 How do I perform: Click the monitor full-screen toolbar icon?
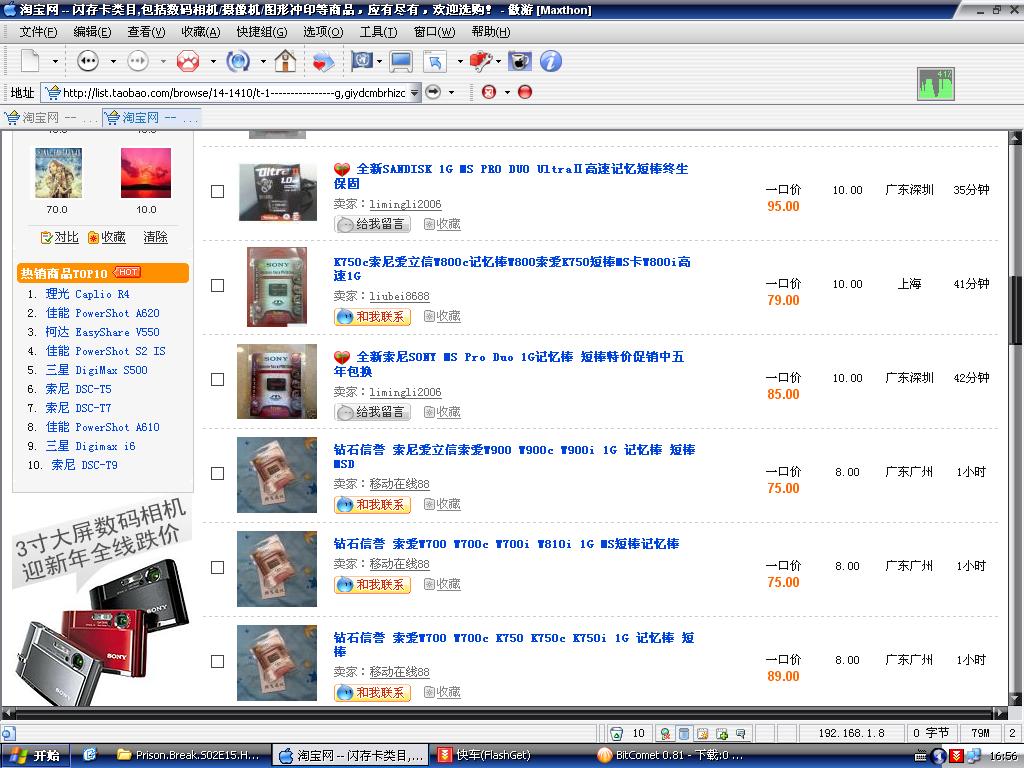click(x=401, y=61)
